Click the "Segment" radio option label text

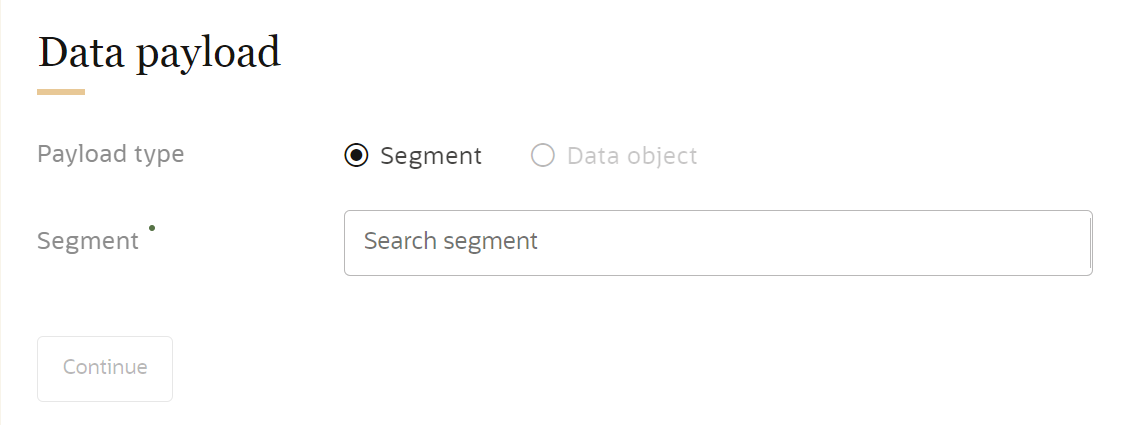(431, 156)
